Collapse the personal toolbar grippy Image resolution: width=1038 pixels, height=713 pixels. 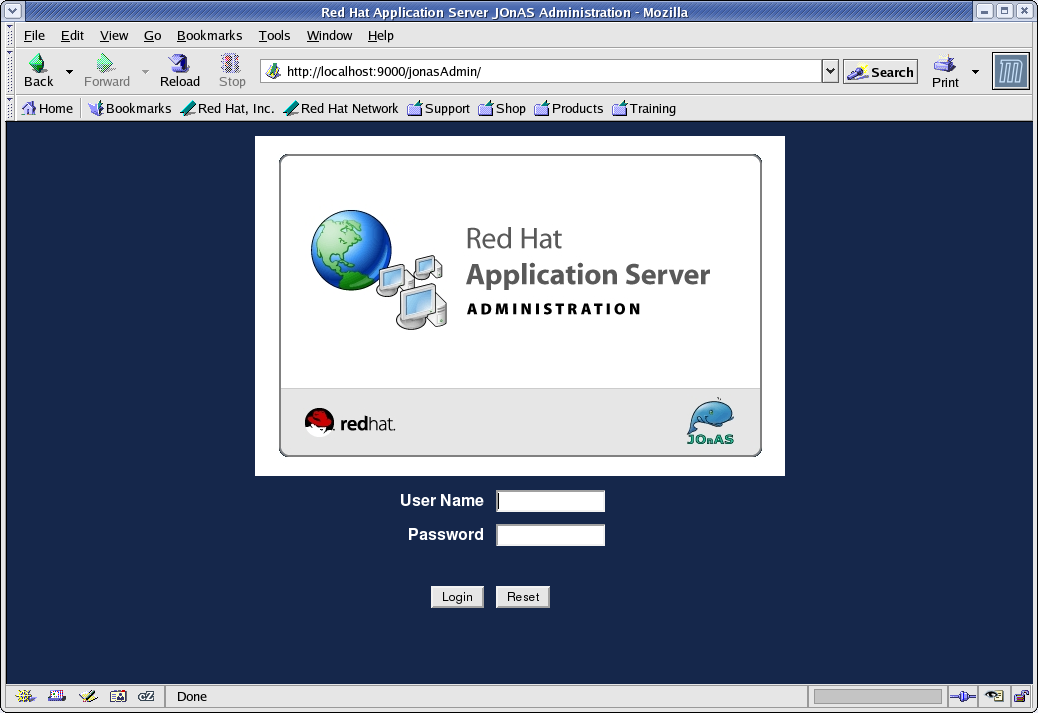[10, 109]
